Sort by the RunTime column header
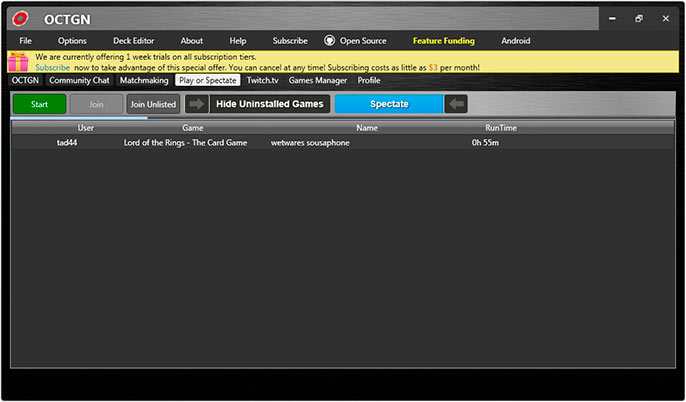686x402 pixels. pos(501,128)
